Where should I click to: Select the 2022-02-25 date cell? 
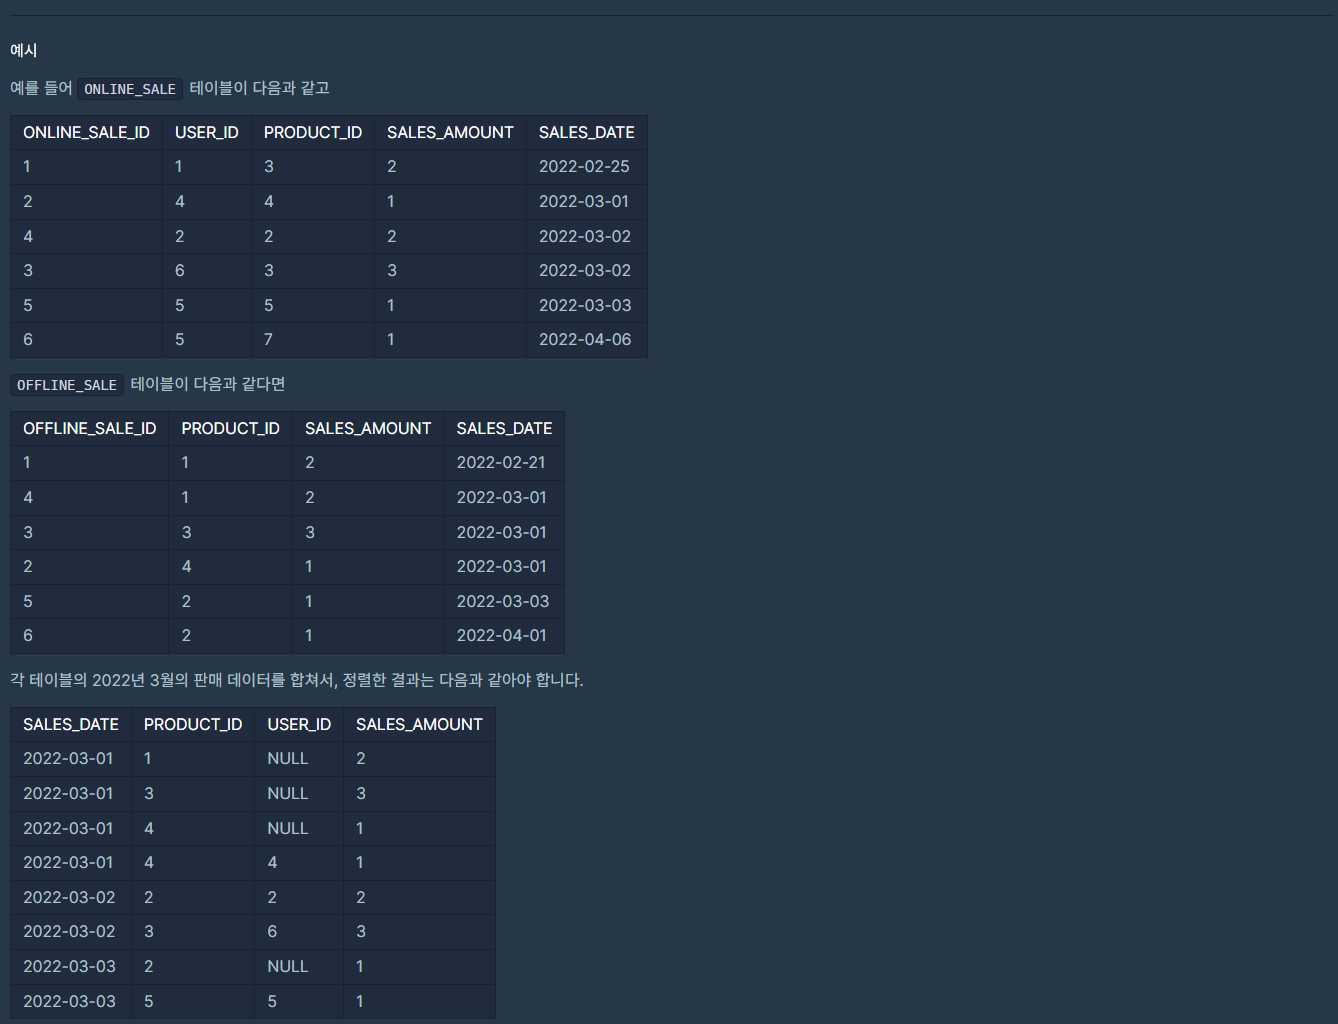point(584,166)
